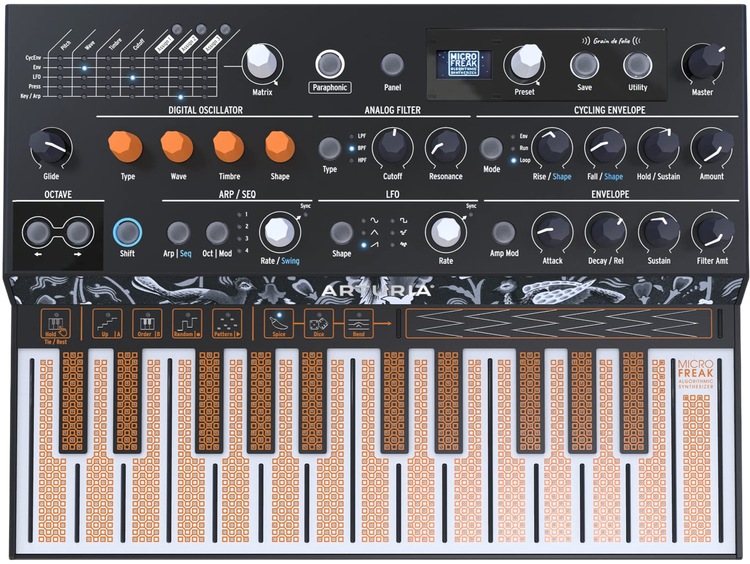Click the orange oscillator Type knob

tap(125, 146)
